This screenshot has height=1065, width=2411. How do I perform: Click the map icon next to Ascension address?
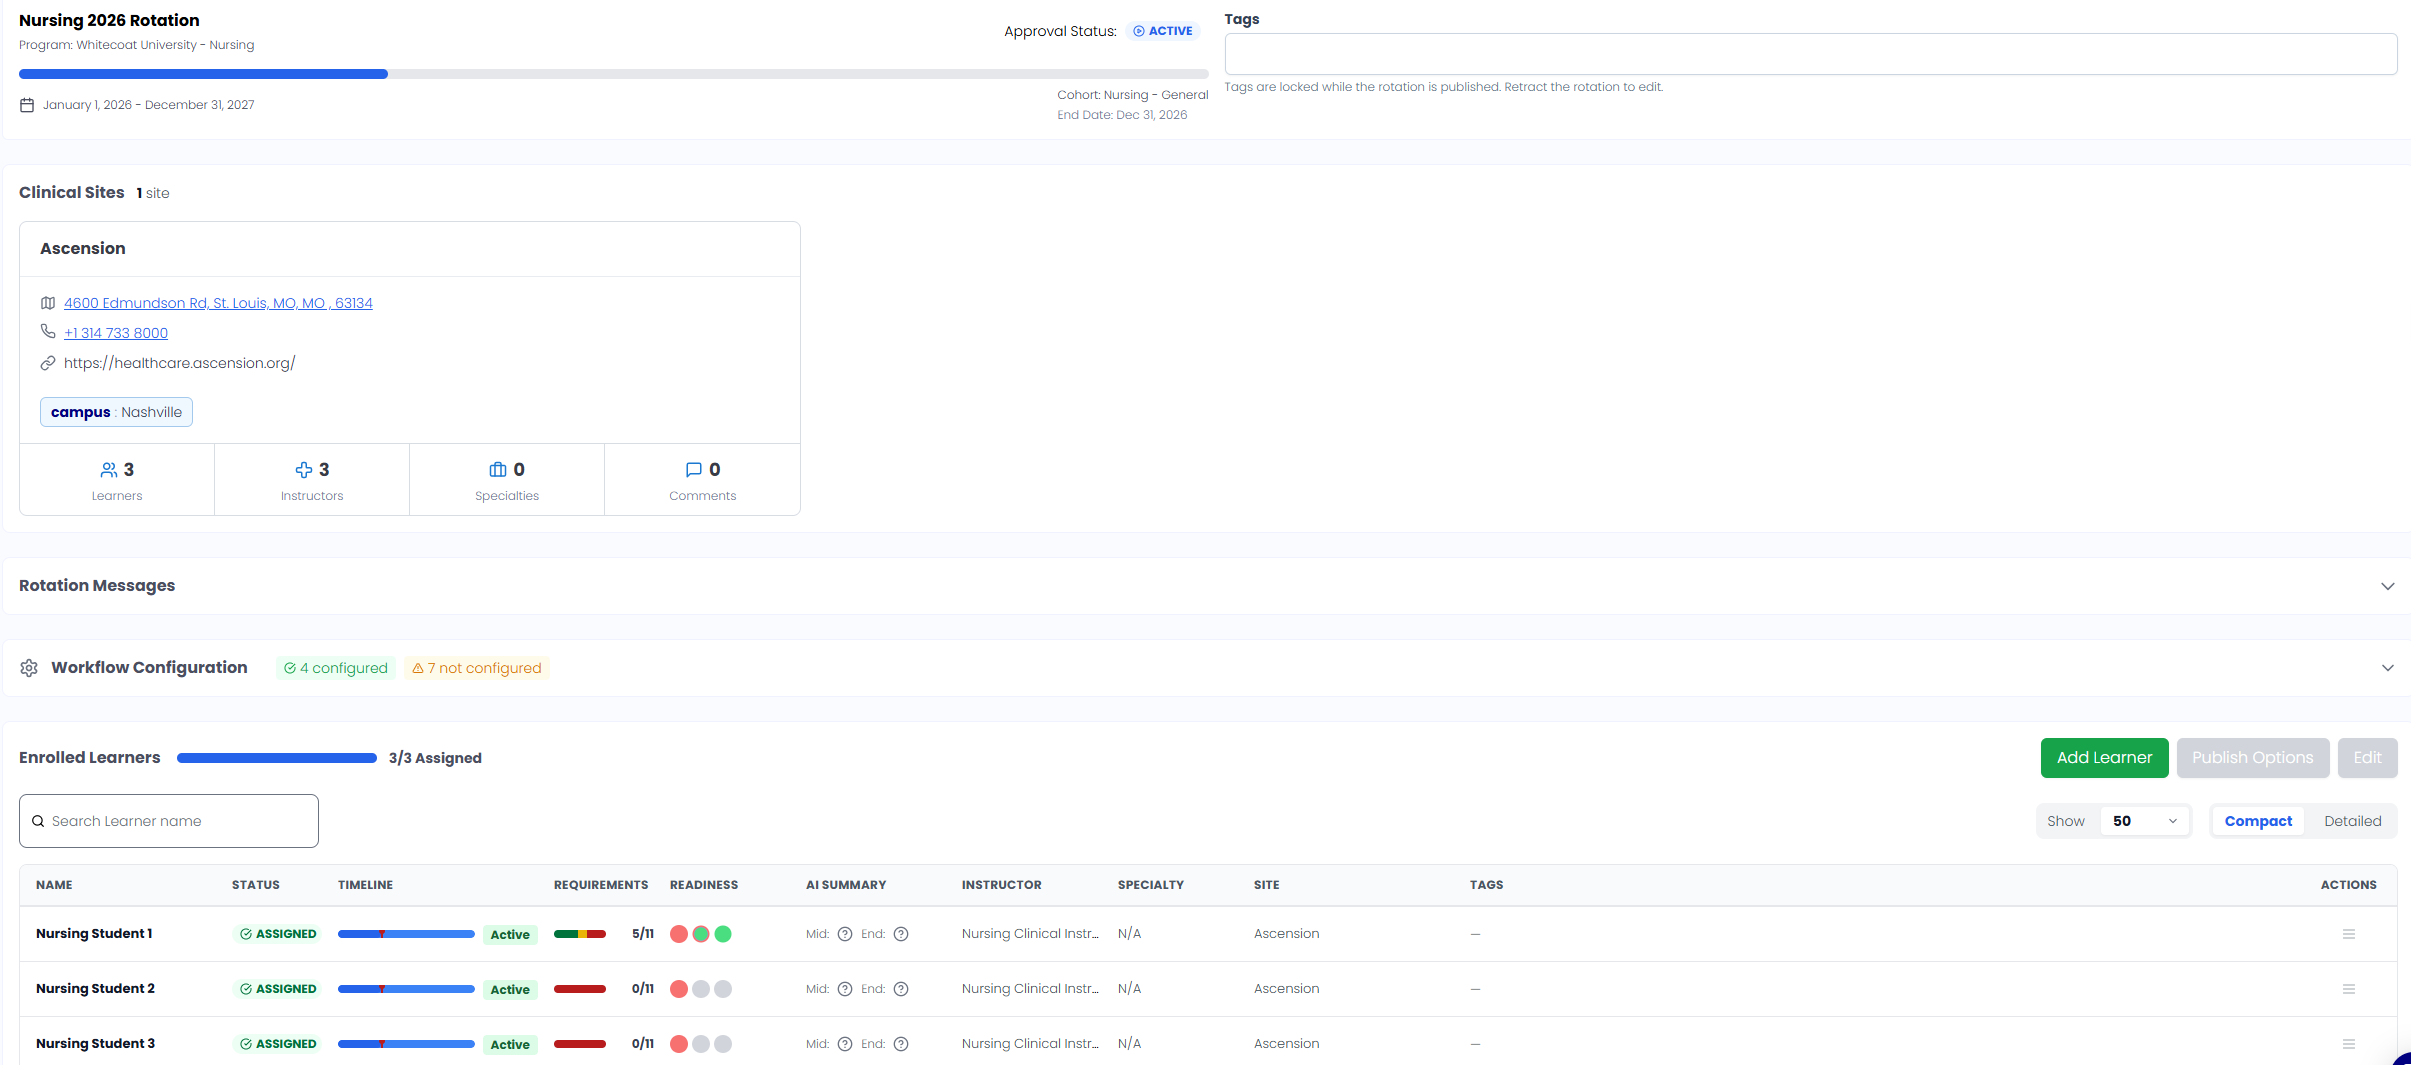click(x=48, y=303)
